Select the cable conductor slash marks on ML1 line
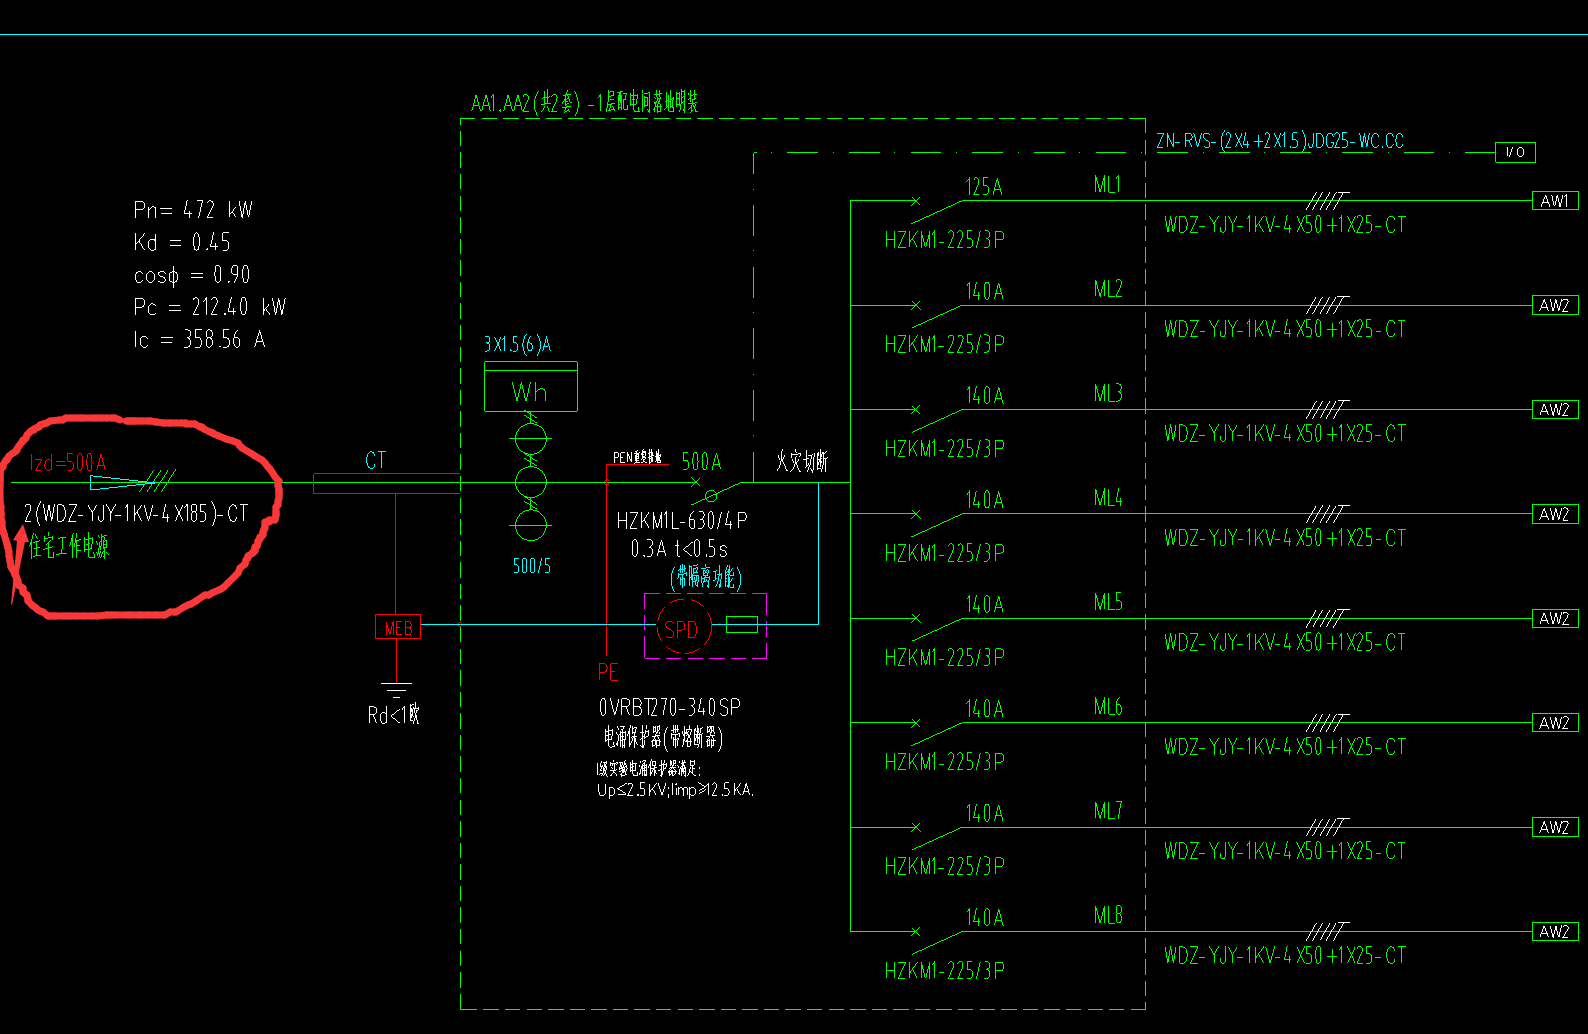The height and width of the screenshot is (1034, 1588). coord(1327,201)
